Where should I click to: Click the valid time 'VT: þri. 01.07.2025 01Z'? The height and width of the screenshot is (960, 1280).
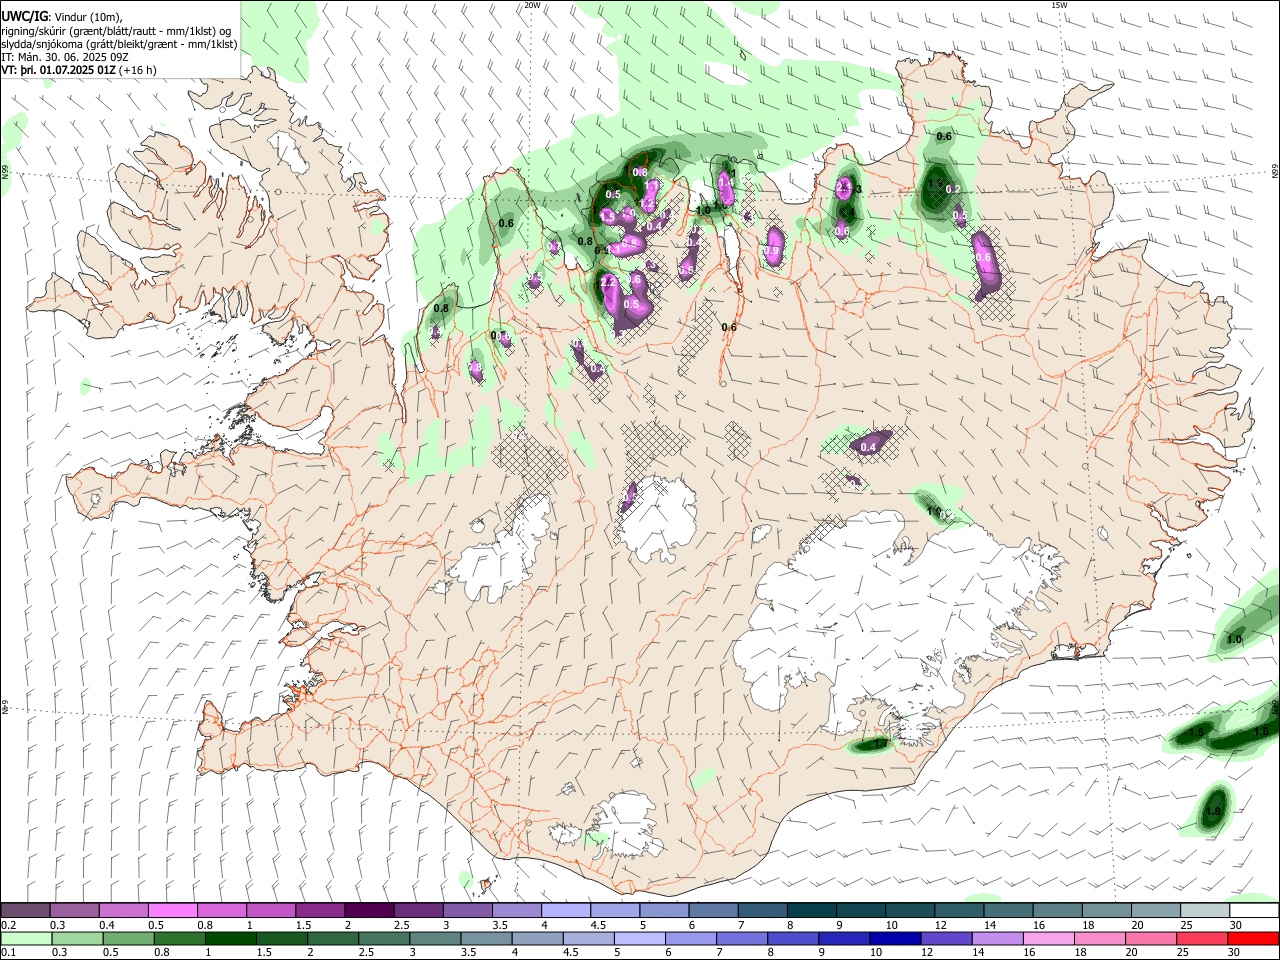coord(58,70)
